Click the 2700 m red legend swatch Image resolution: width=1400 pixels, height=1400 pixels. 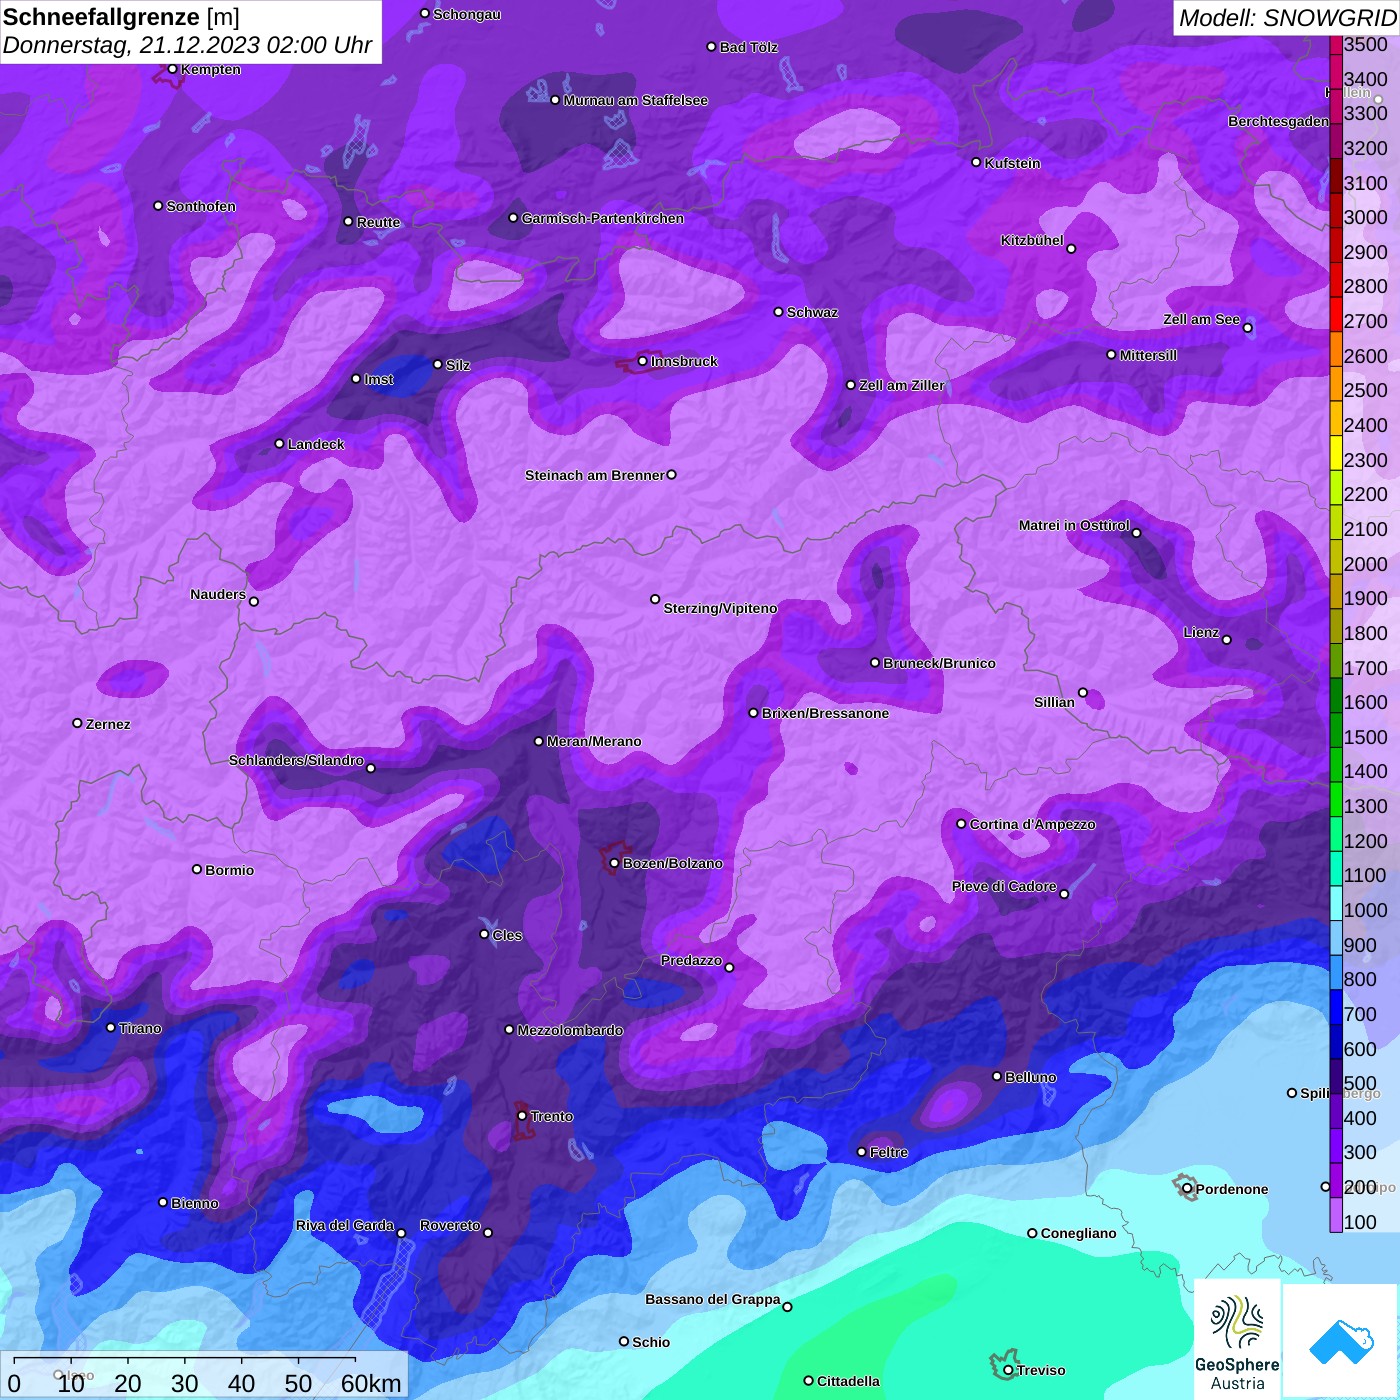click(1336, 314)
